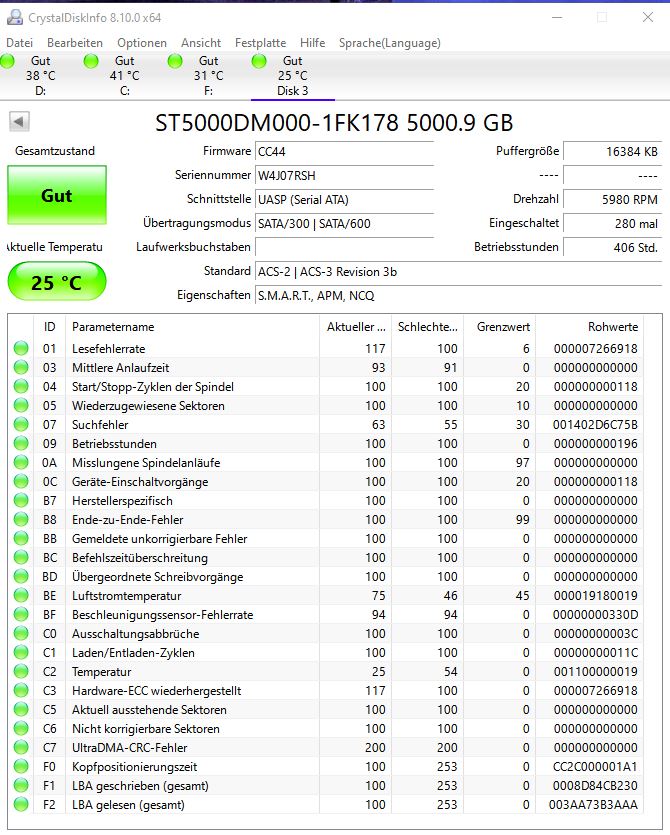Click status dot of Suchfehler row
The width and height of the screenshot is (670, 835).
click(21, 424)
